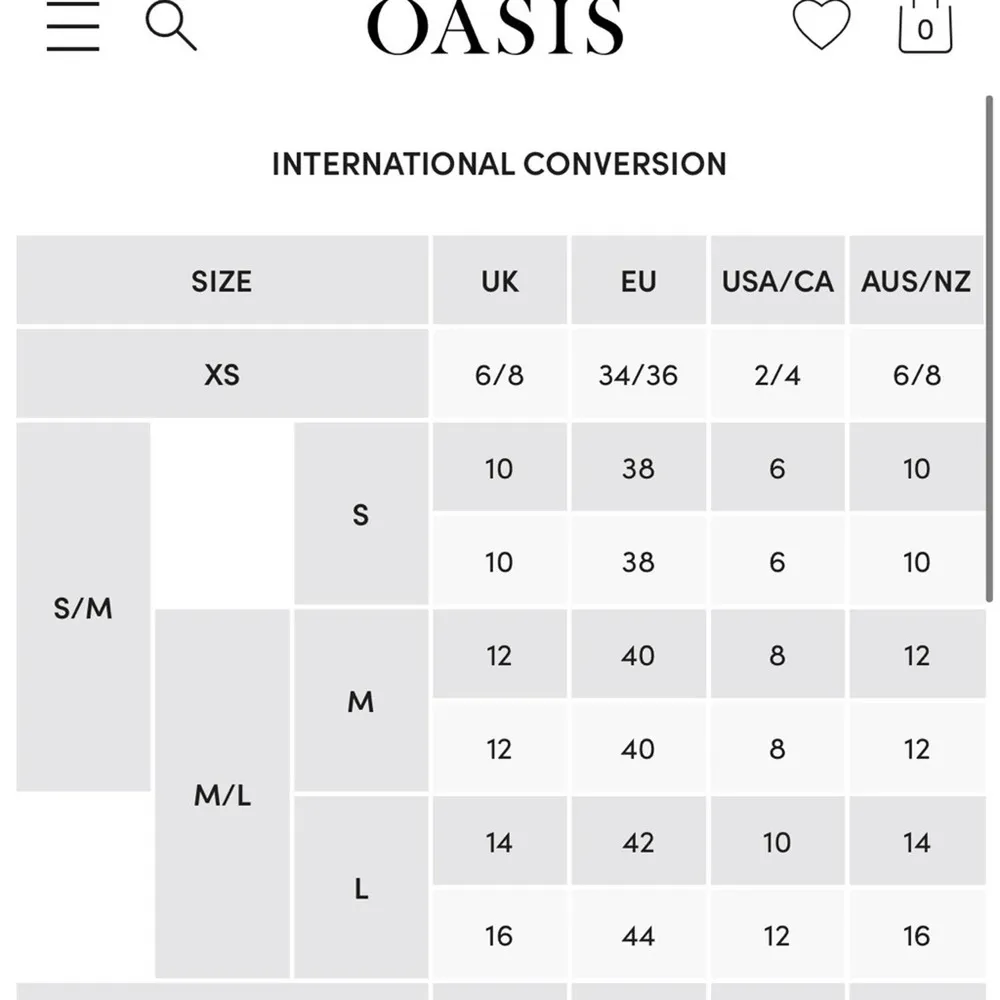Click the S/M size group cell

[x=83, y=607]
